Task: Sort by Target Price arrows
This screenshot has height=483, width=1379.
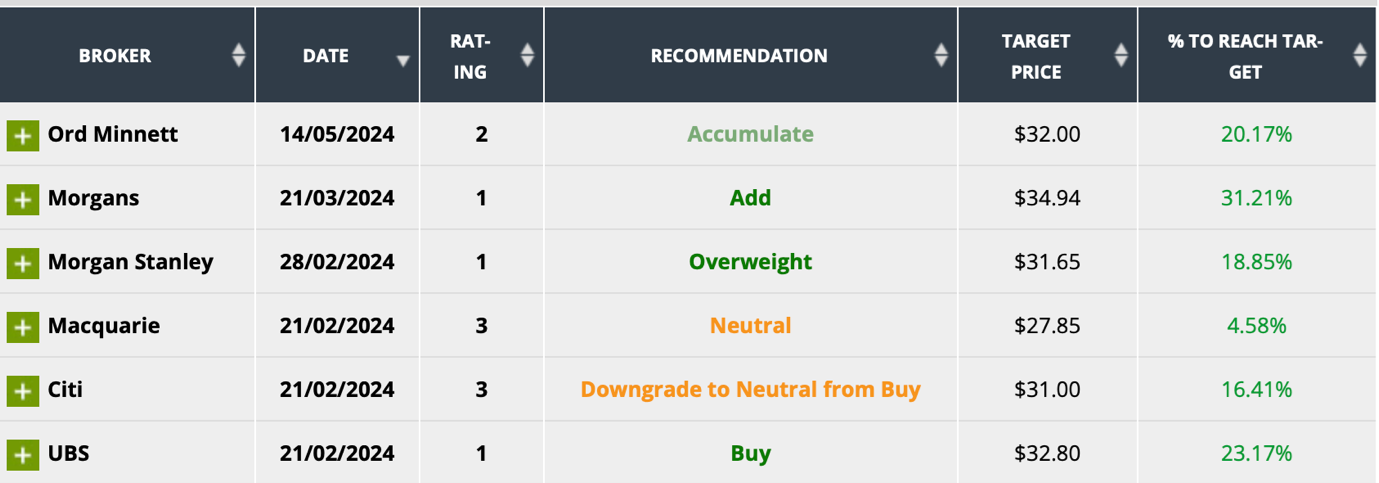Action: click(x=1121, y=56)
